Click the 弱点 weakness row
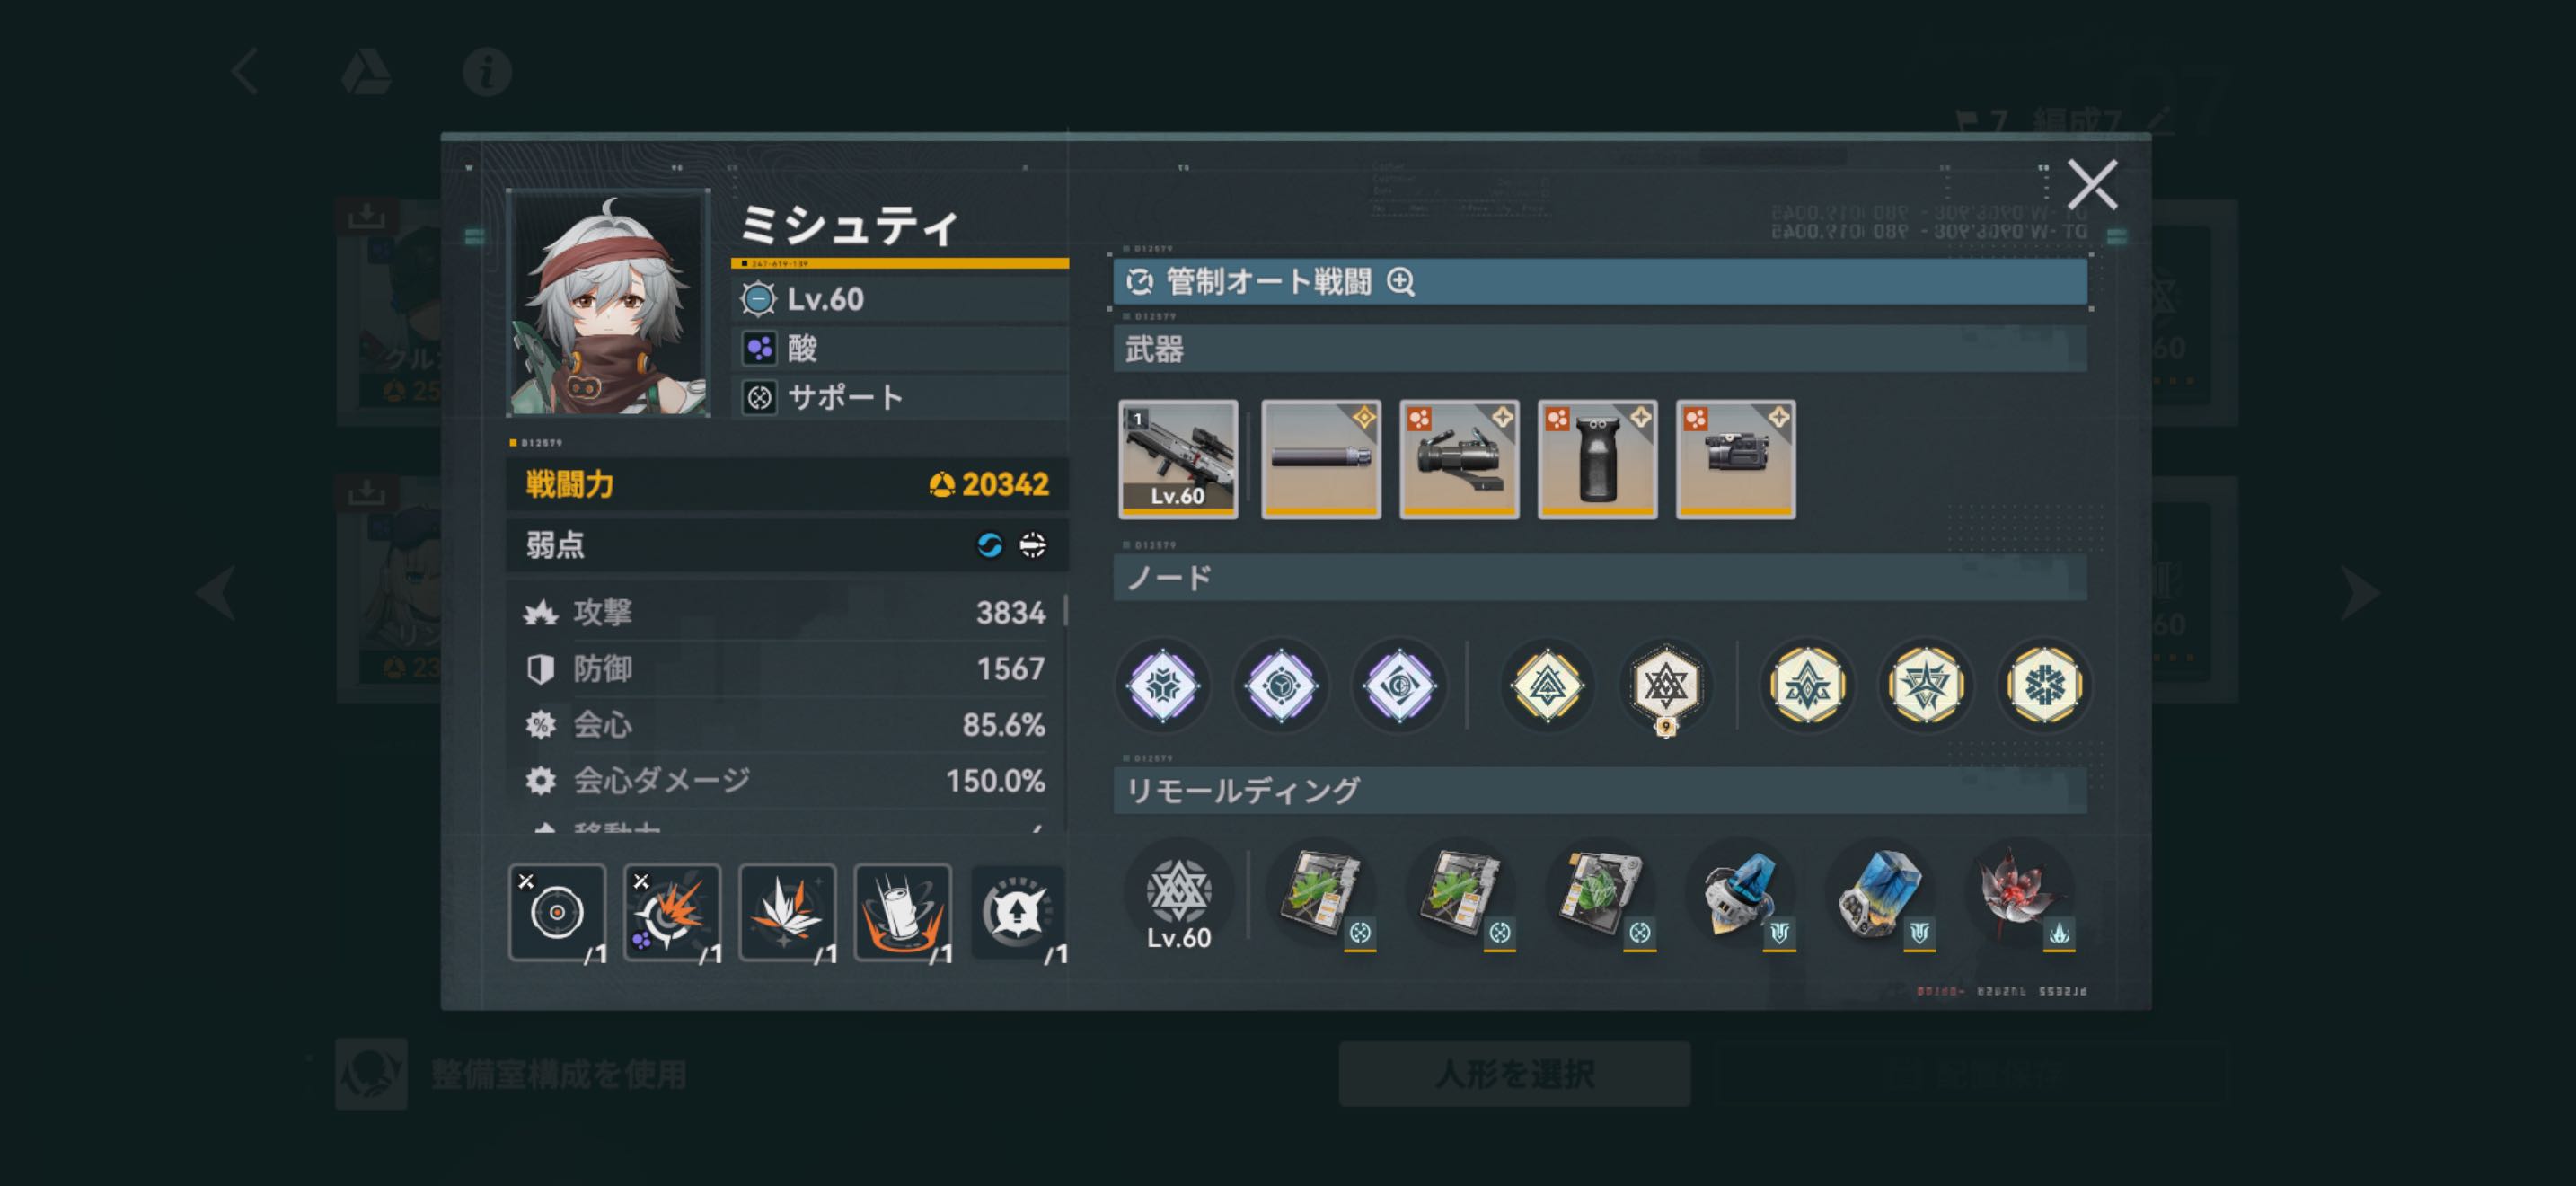 787,545
